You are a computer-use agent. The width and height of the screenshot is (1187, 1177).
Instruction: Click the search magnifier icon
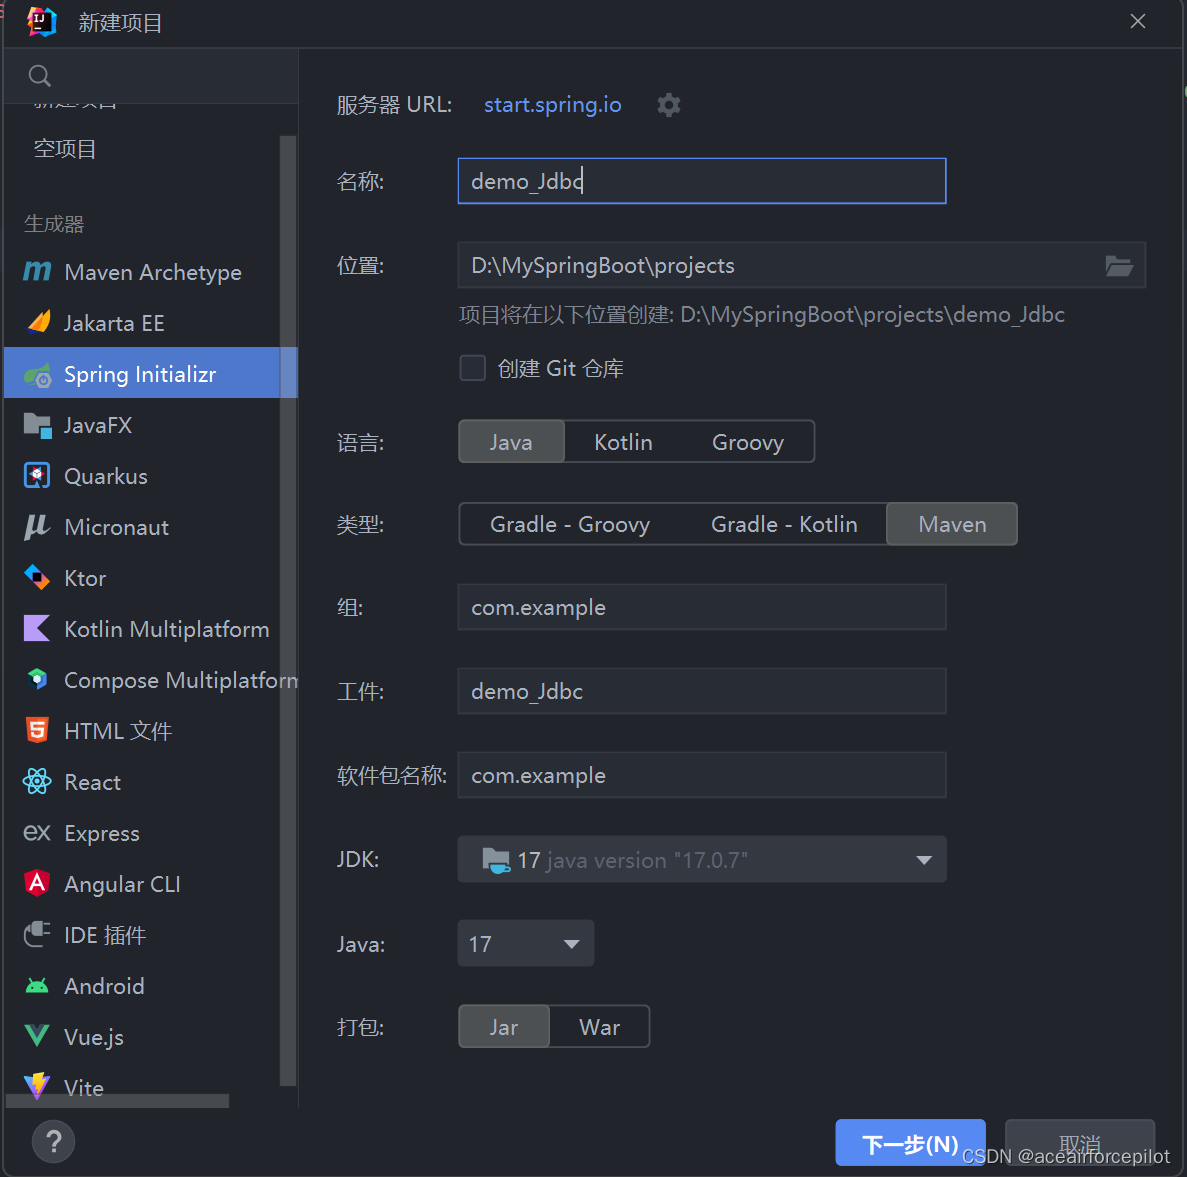coord(39,76)
